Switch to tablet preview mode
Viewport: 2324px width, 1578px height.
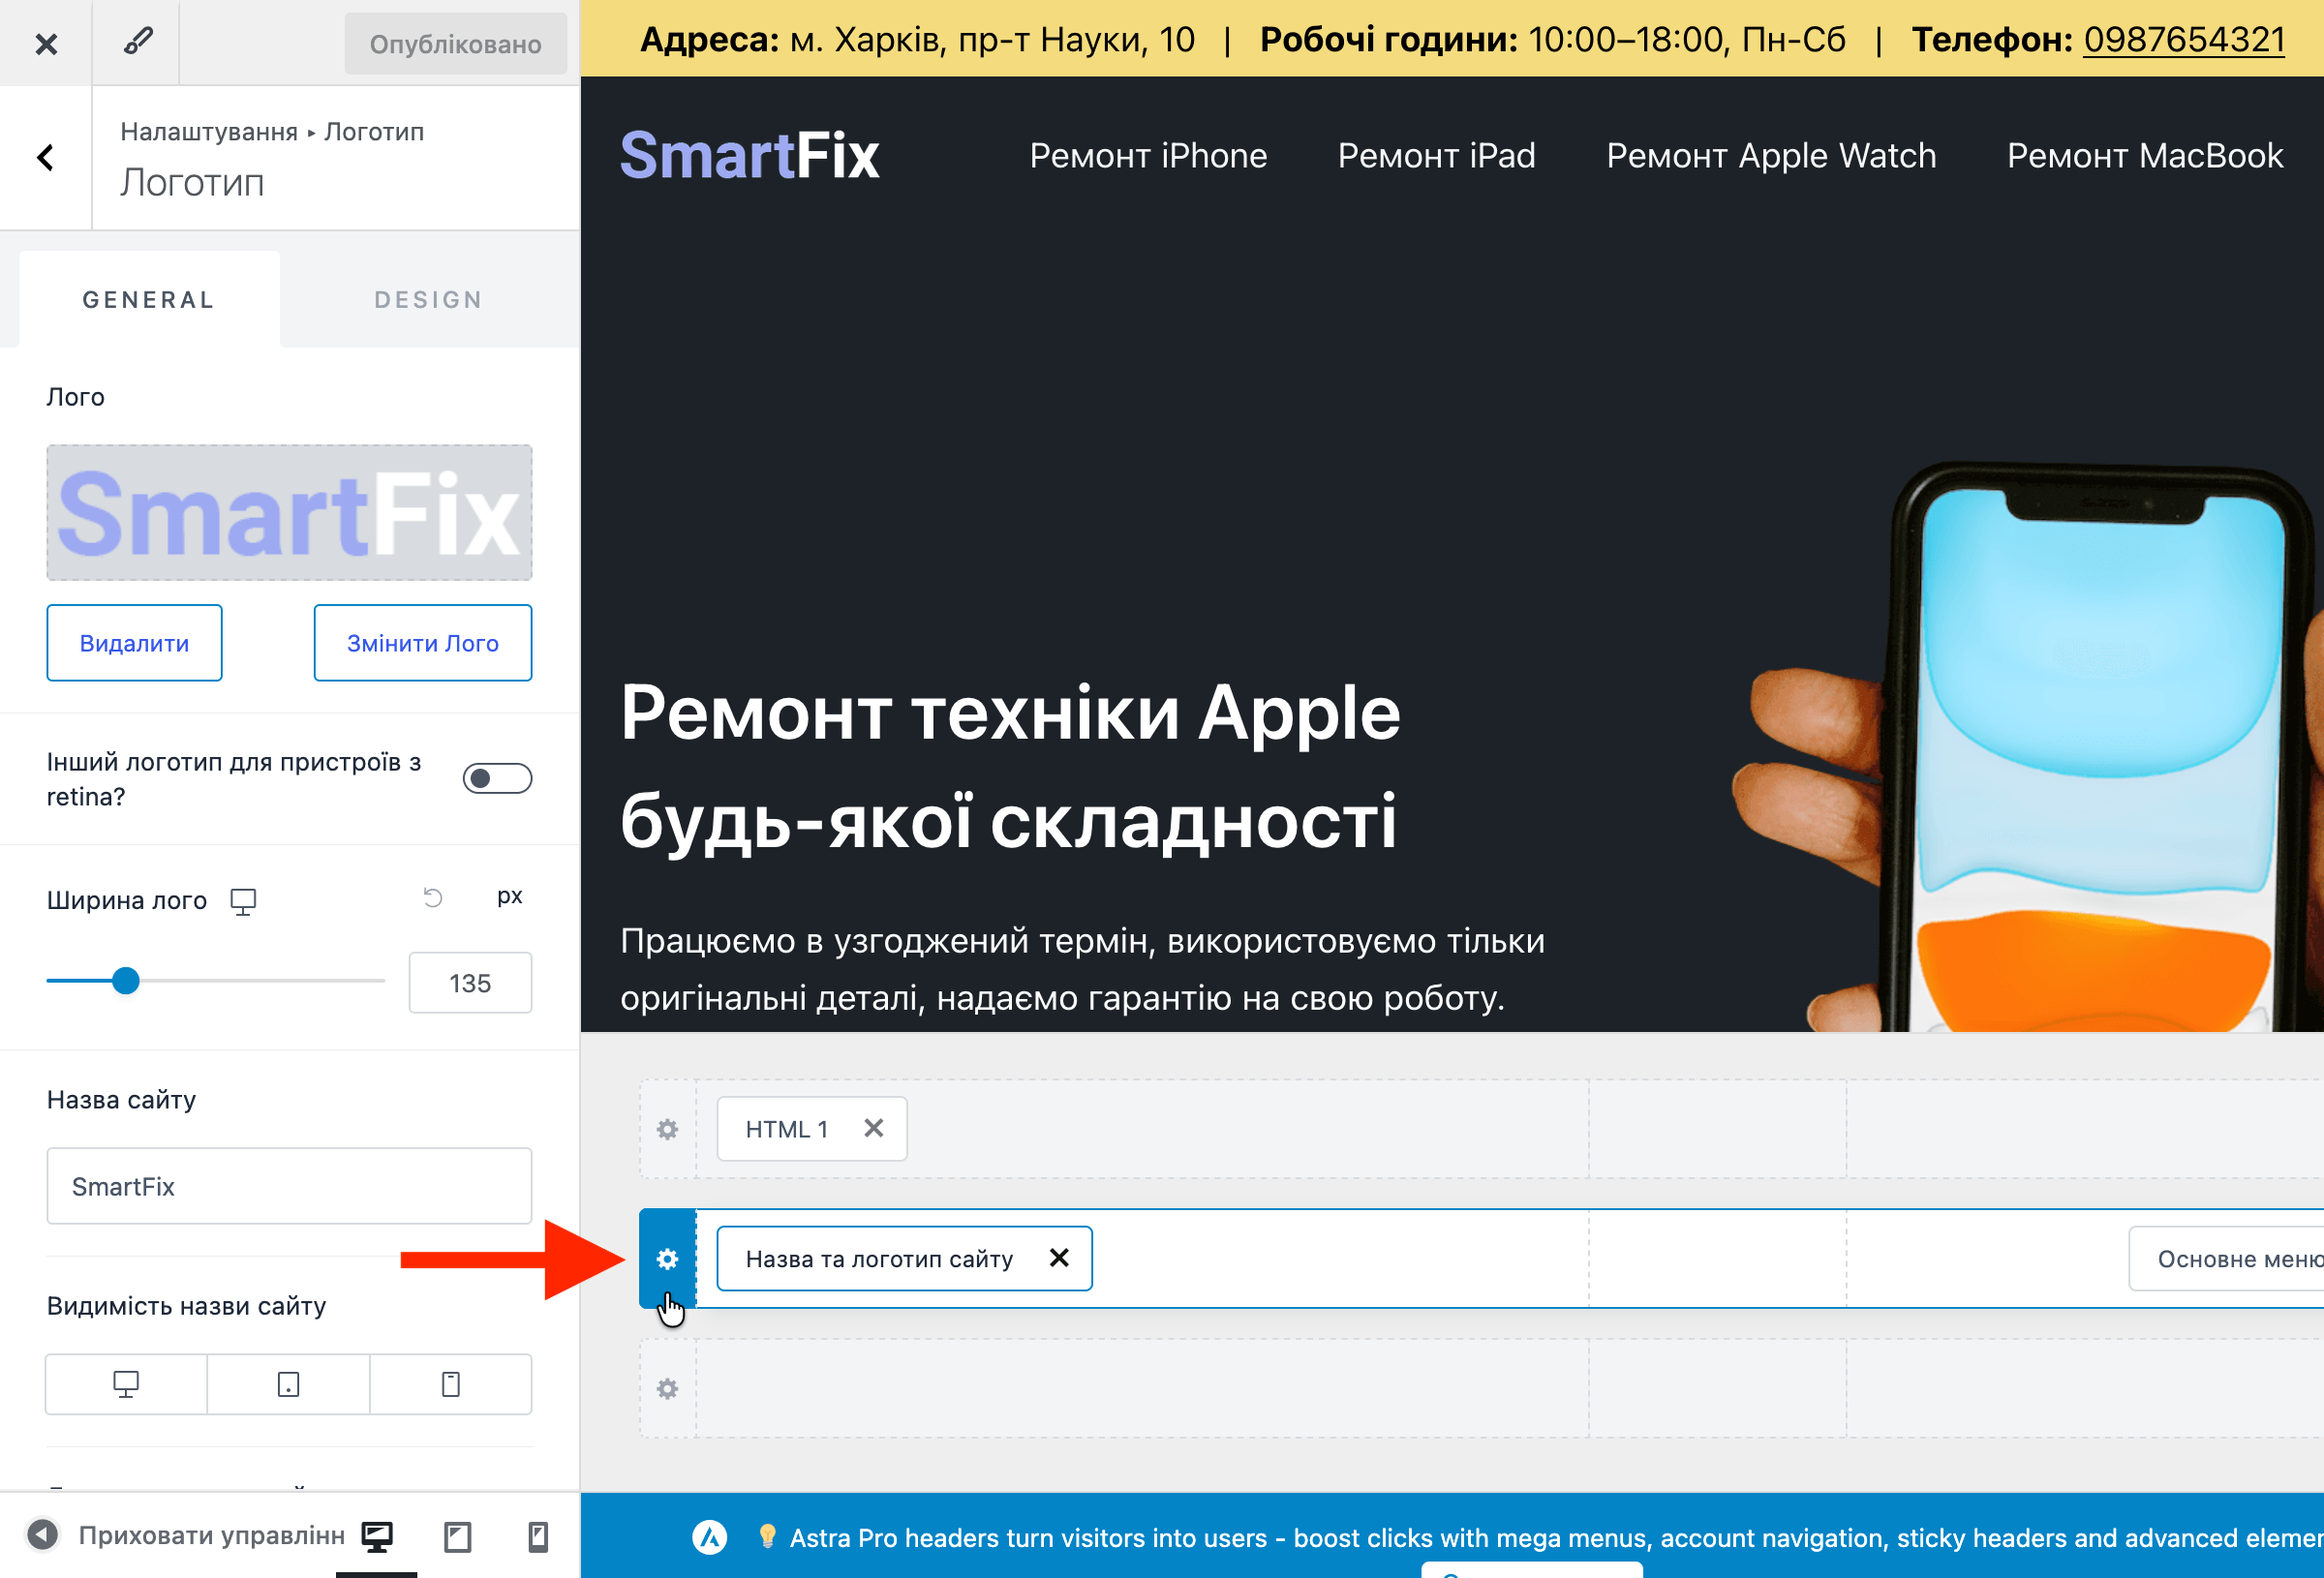point(458,1536)
